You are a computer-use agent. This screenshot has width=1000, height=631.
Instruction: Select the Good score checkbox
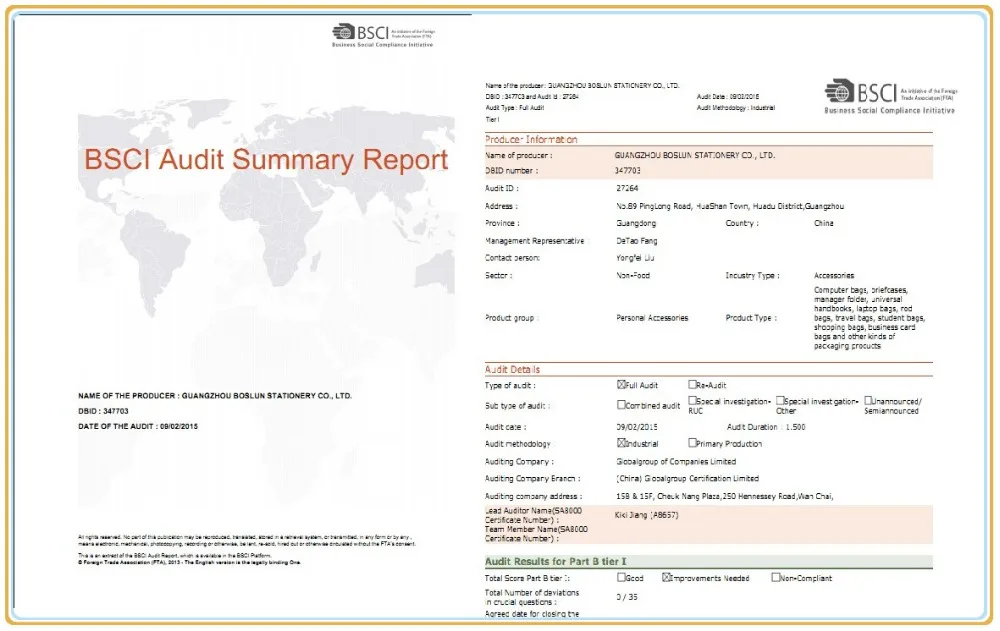[x=622, y=578]
